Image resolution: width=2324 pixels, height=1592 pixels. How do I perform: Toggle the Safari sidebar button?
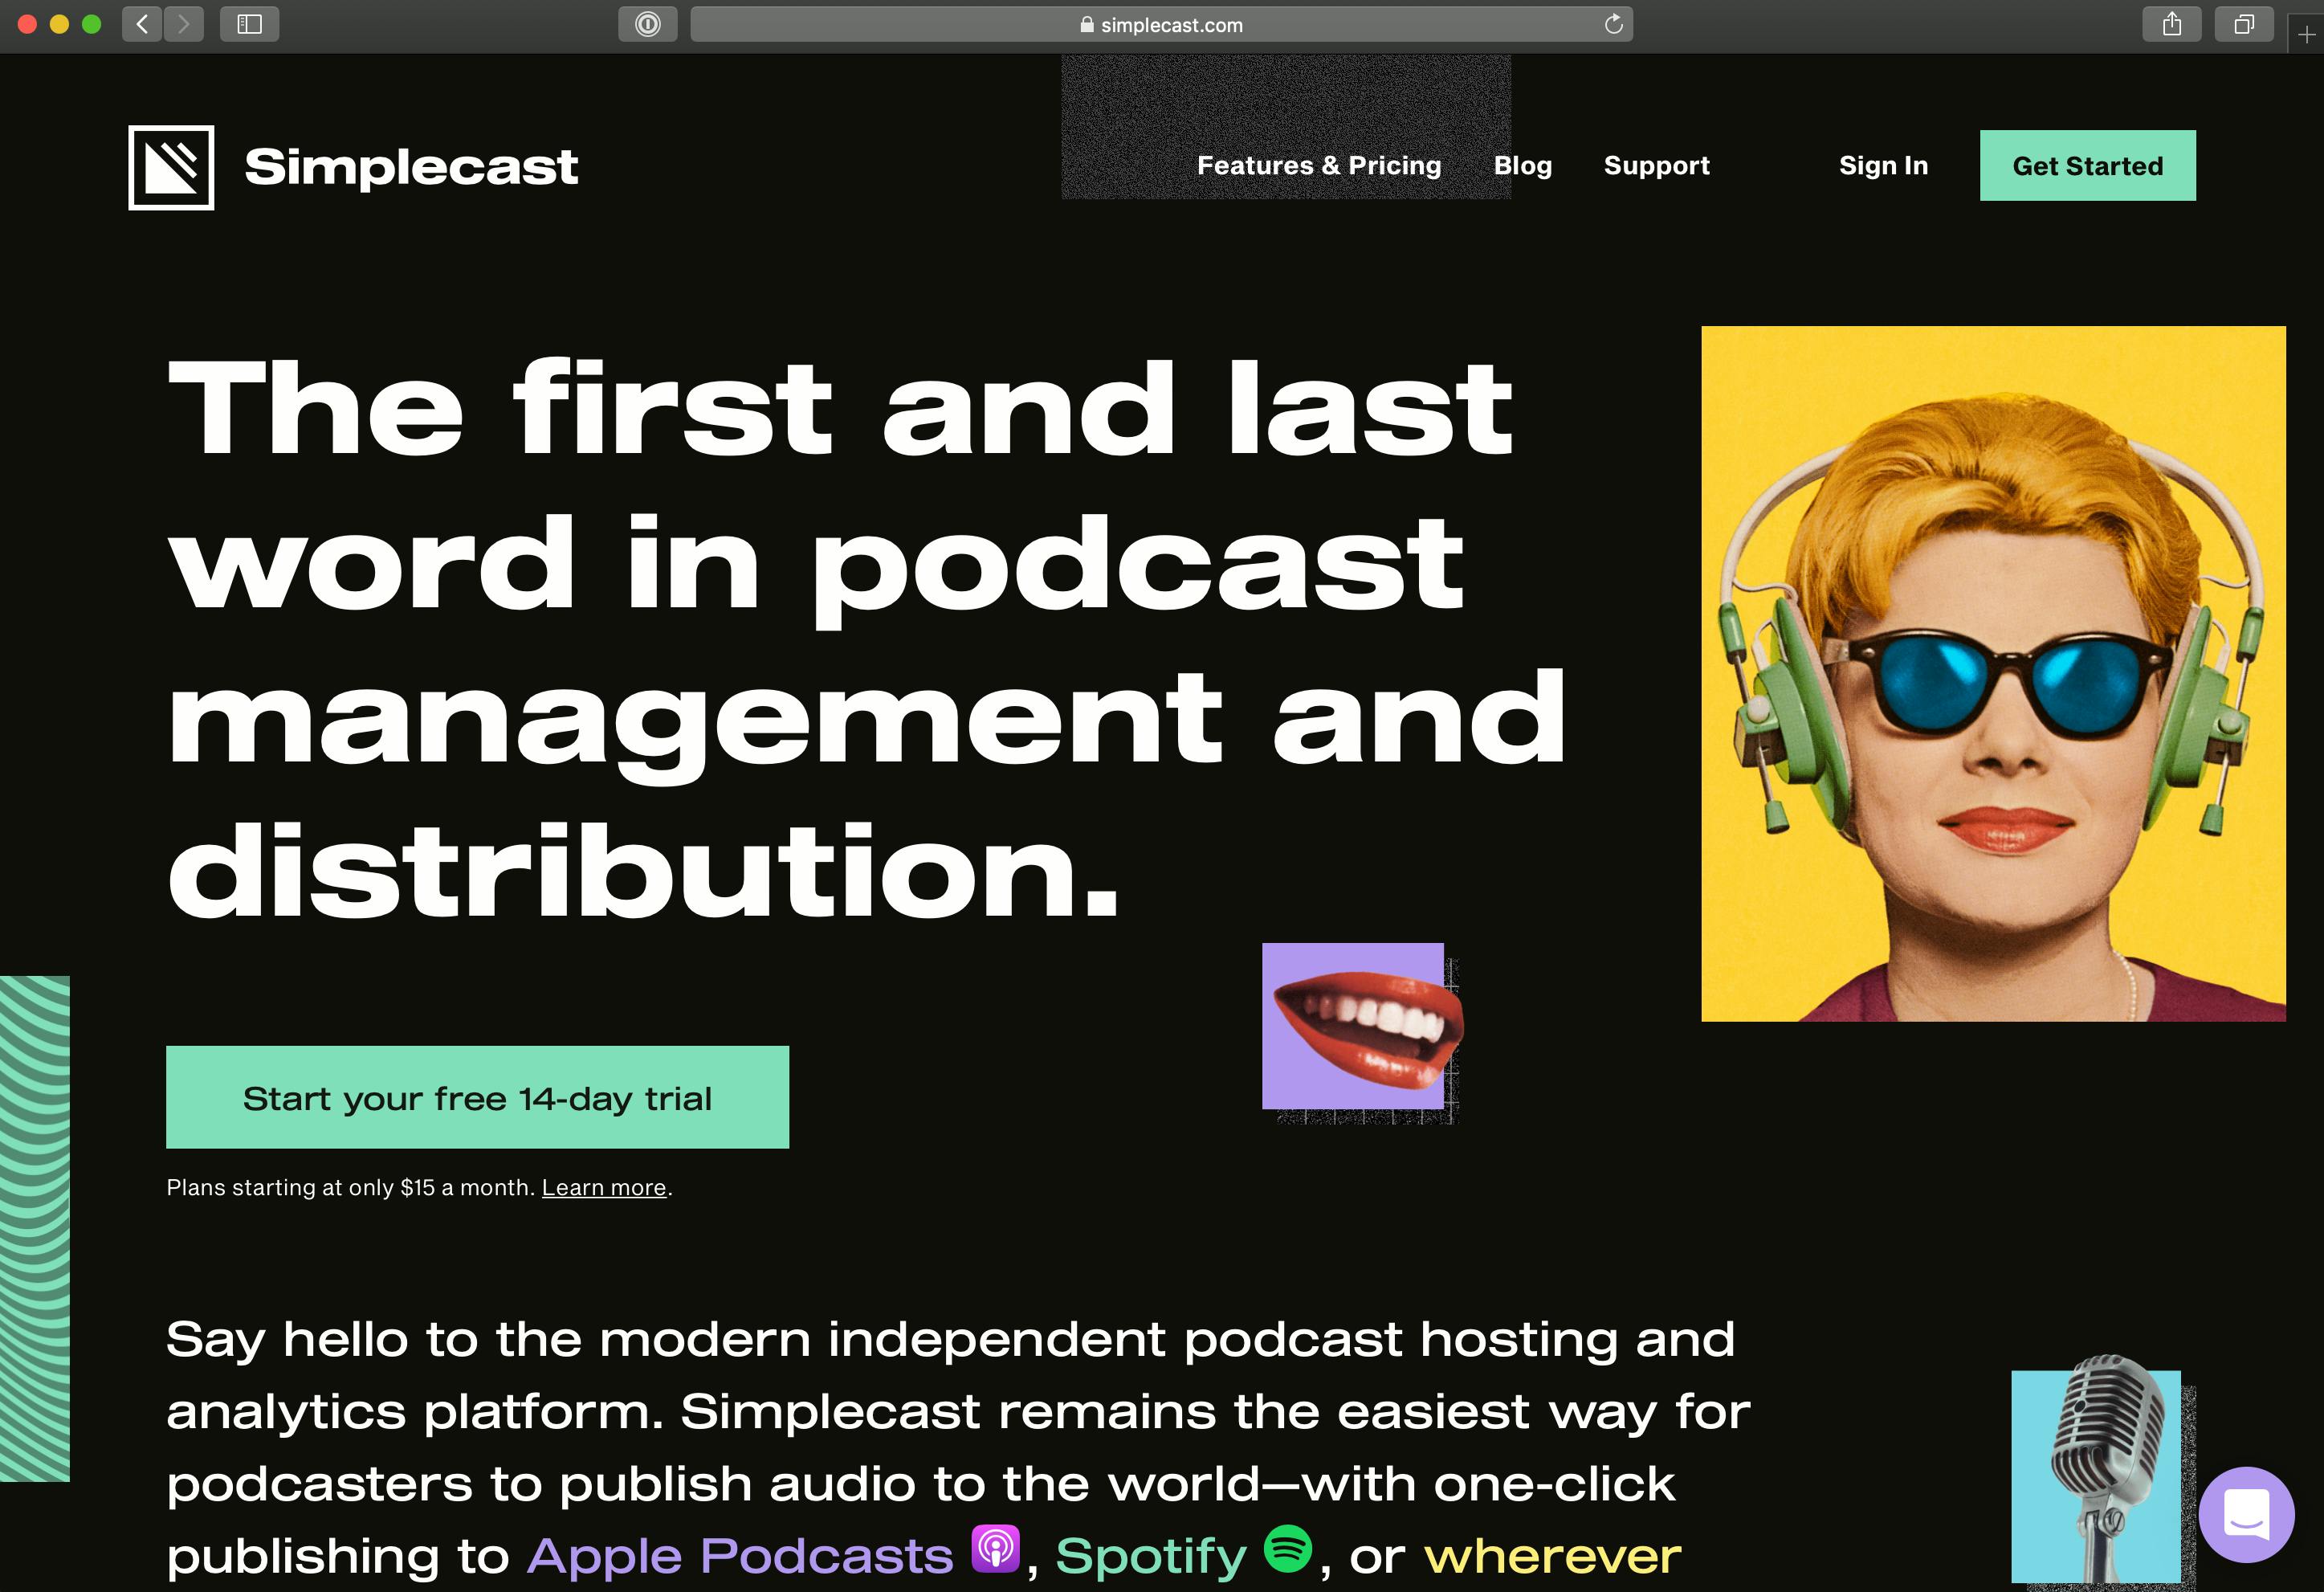click(x=249, y=24)
